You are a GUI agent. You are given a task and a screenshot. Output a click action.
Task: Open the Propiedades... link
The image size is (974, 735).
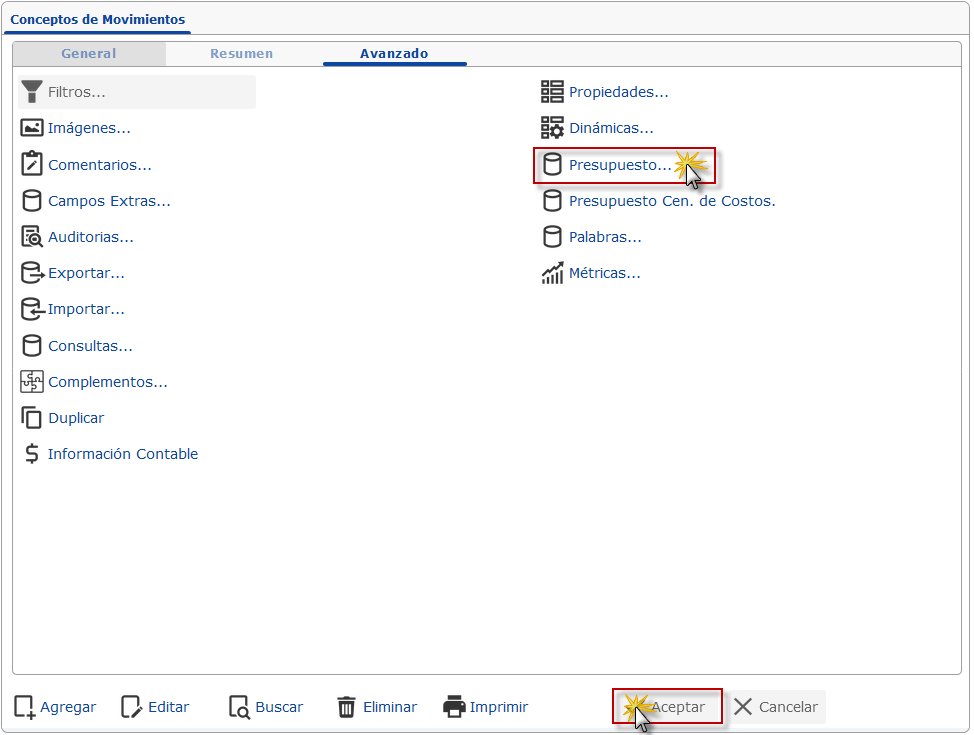[619, 92]
